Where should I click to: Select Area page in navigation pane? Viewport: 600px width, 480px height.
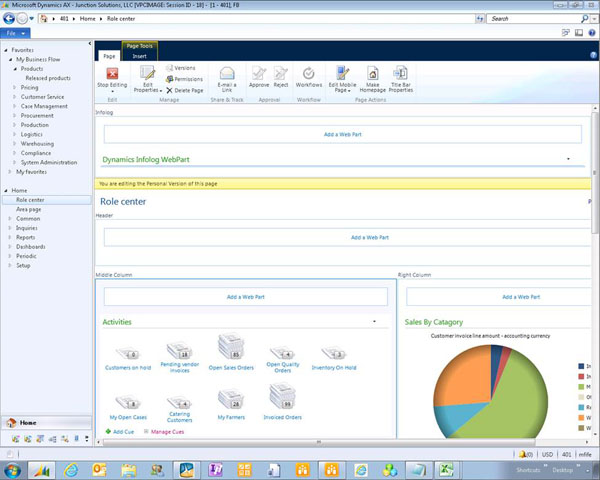point(28,209)
